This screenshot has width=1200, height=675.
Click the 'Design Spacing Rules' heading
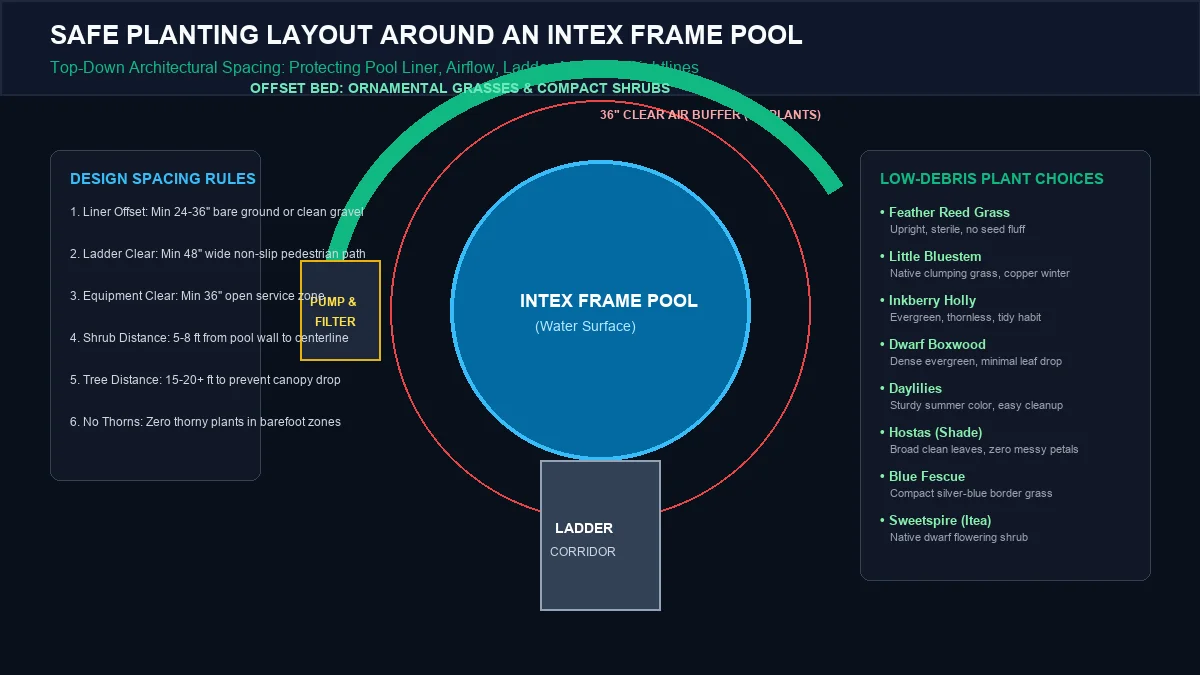point(163,179)
